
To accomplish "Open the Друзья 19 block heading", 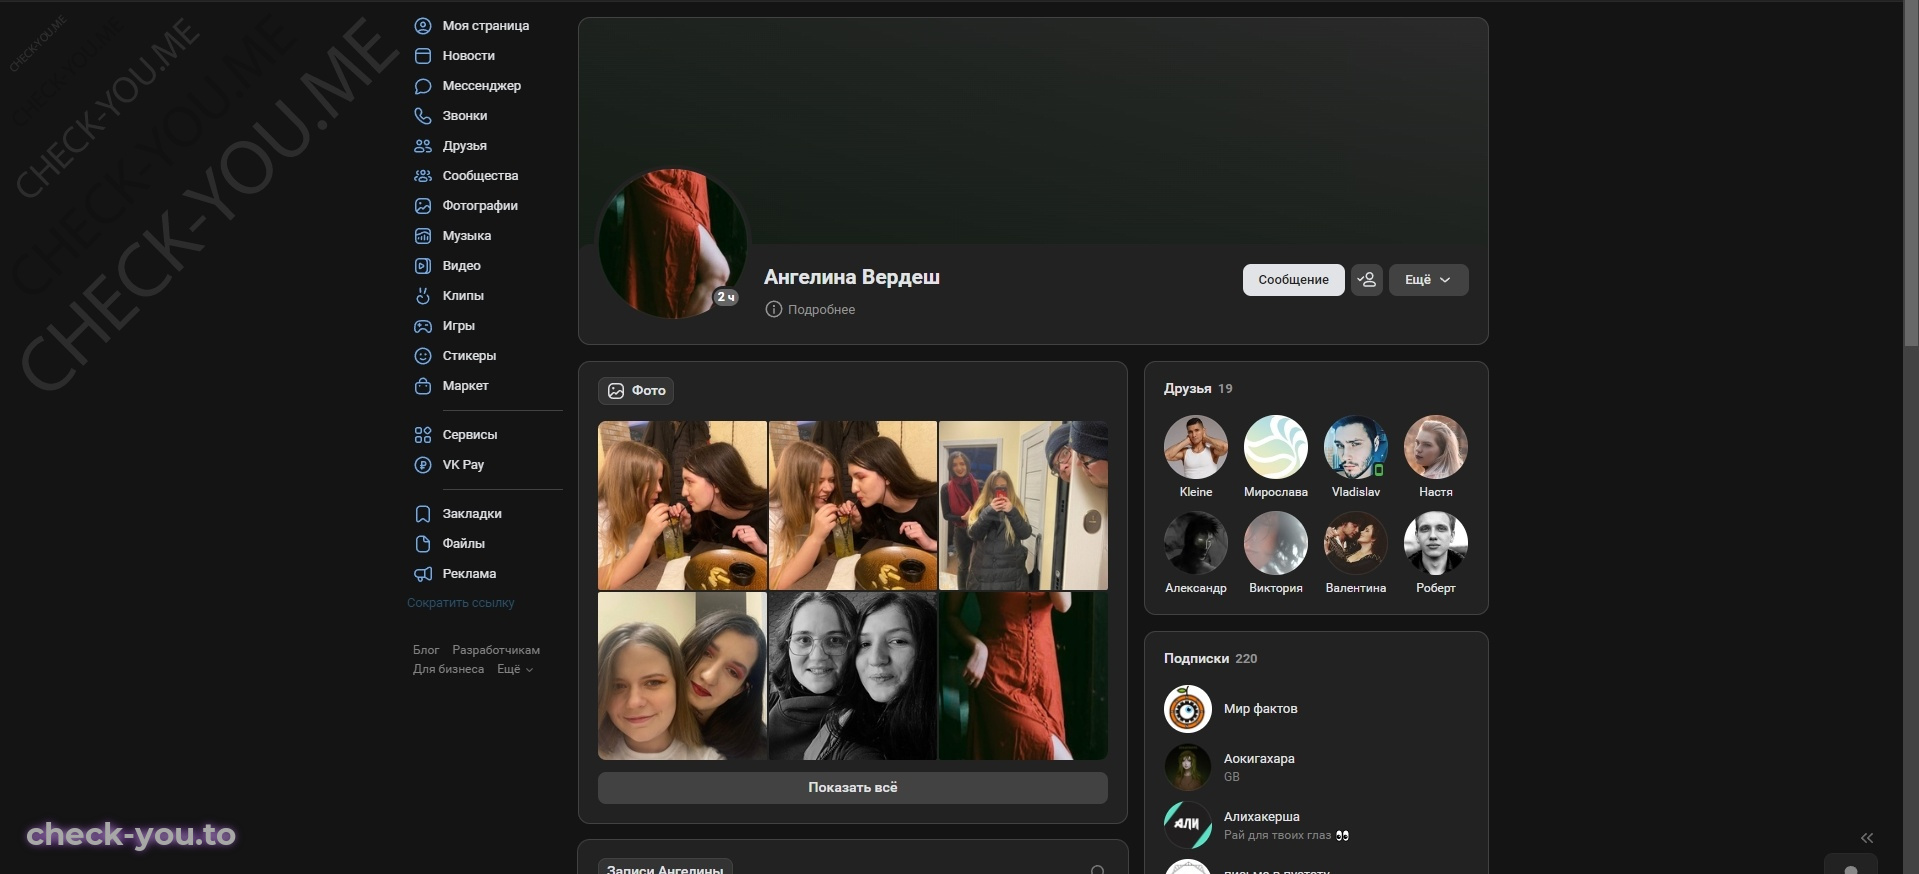I will tap(1198, 389).
